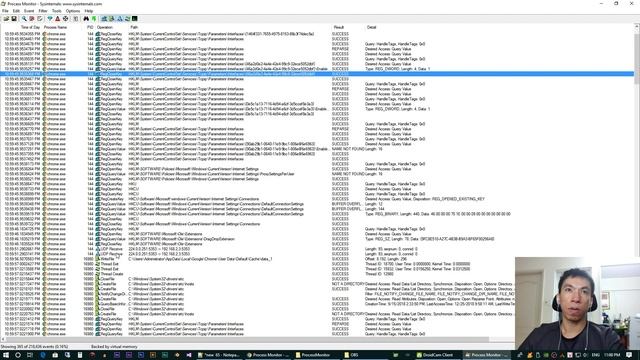Viewport: 640px width, 360px height.
Task: Click the Filter FILE_NOTIFY_CHANGE_FILE_NAME detail cell
Action: pyautogui.click(x=440, y=294)
